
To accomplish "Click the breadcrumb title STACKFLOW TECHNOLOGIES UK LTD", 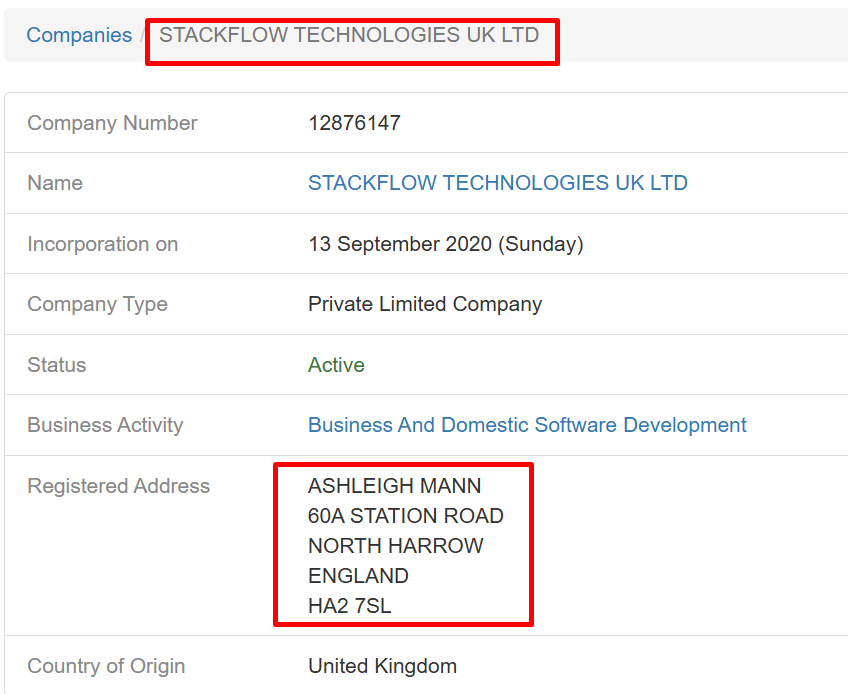I will (x=349, y=35).
